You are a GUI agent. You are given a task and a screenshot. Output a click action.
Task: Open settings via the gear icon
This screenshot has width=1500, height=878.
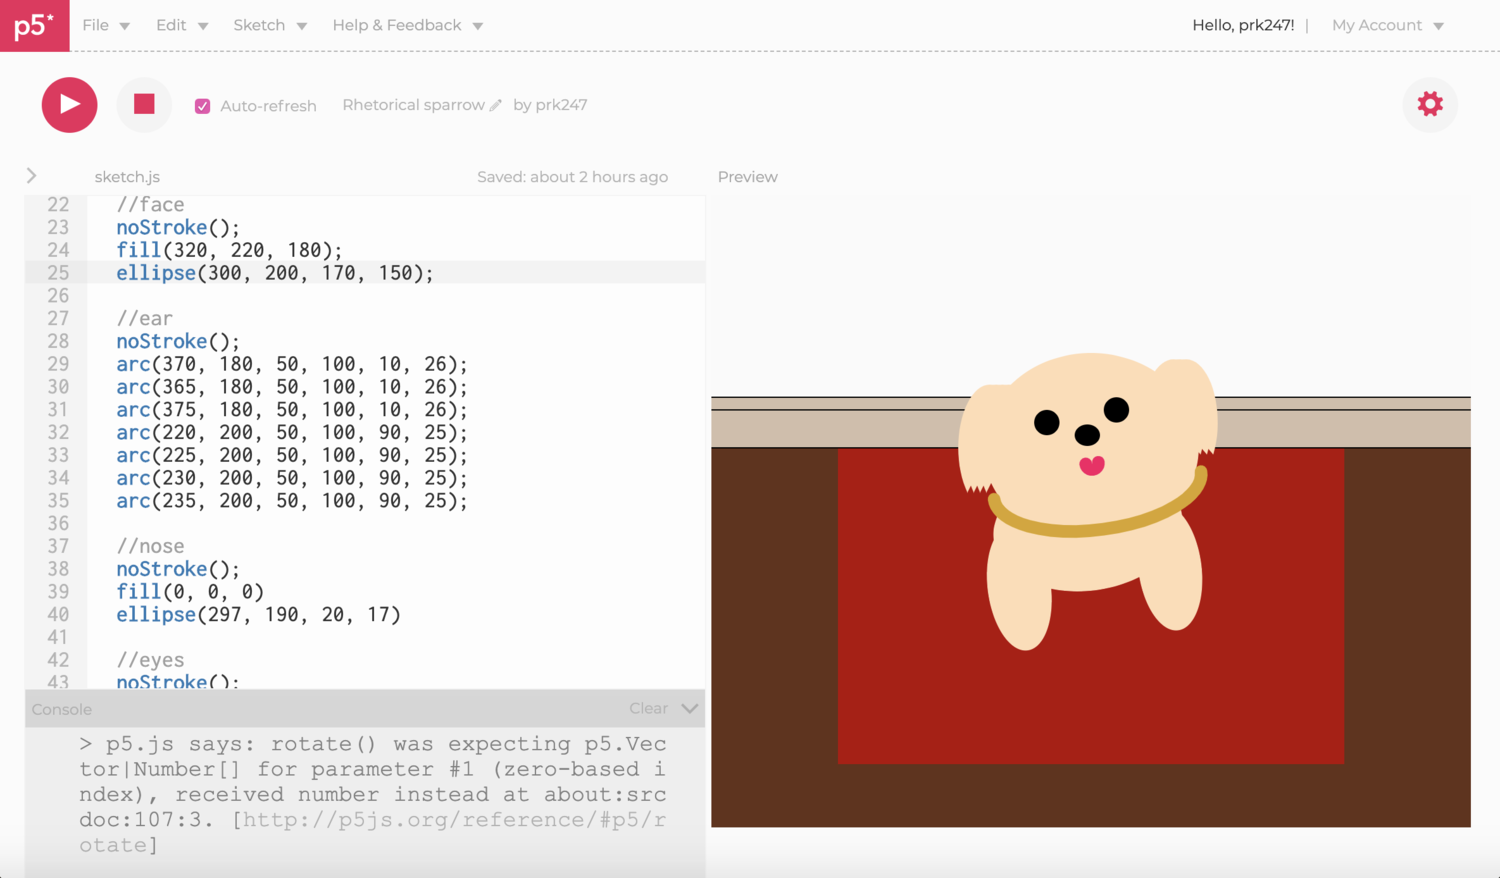pos(1430,104)
